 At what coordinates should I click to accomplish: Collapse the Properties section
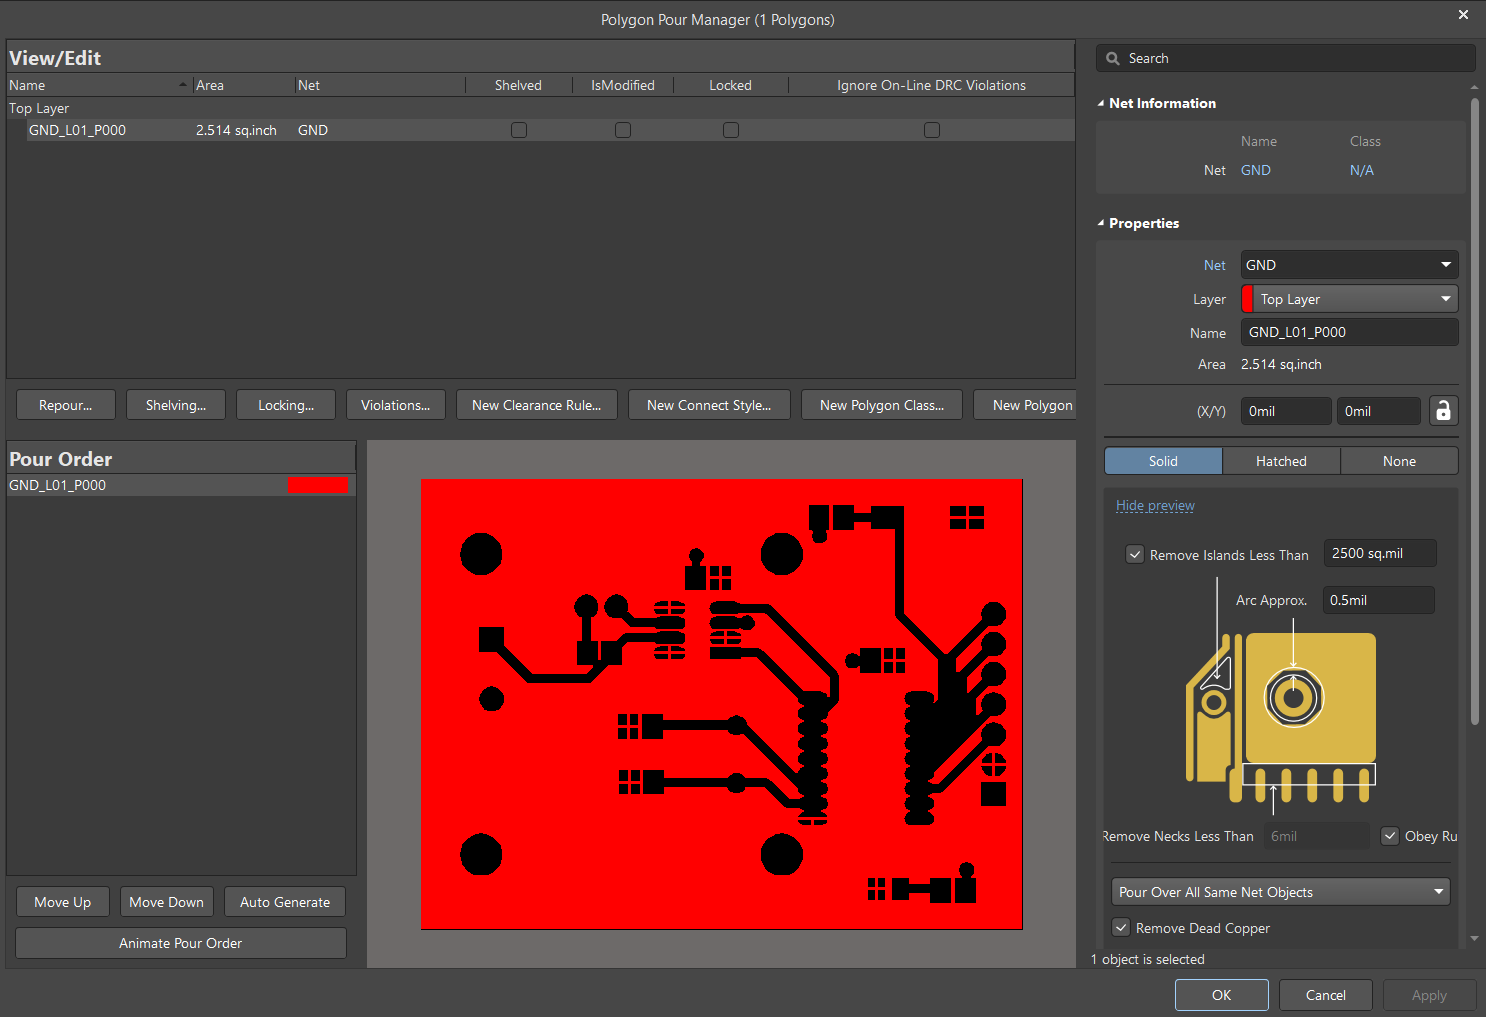[1101, 223]
